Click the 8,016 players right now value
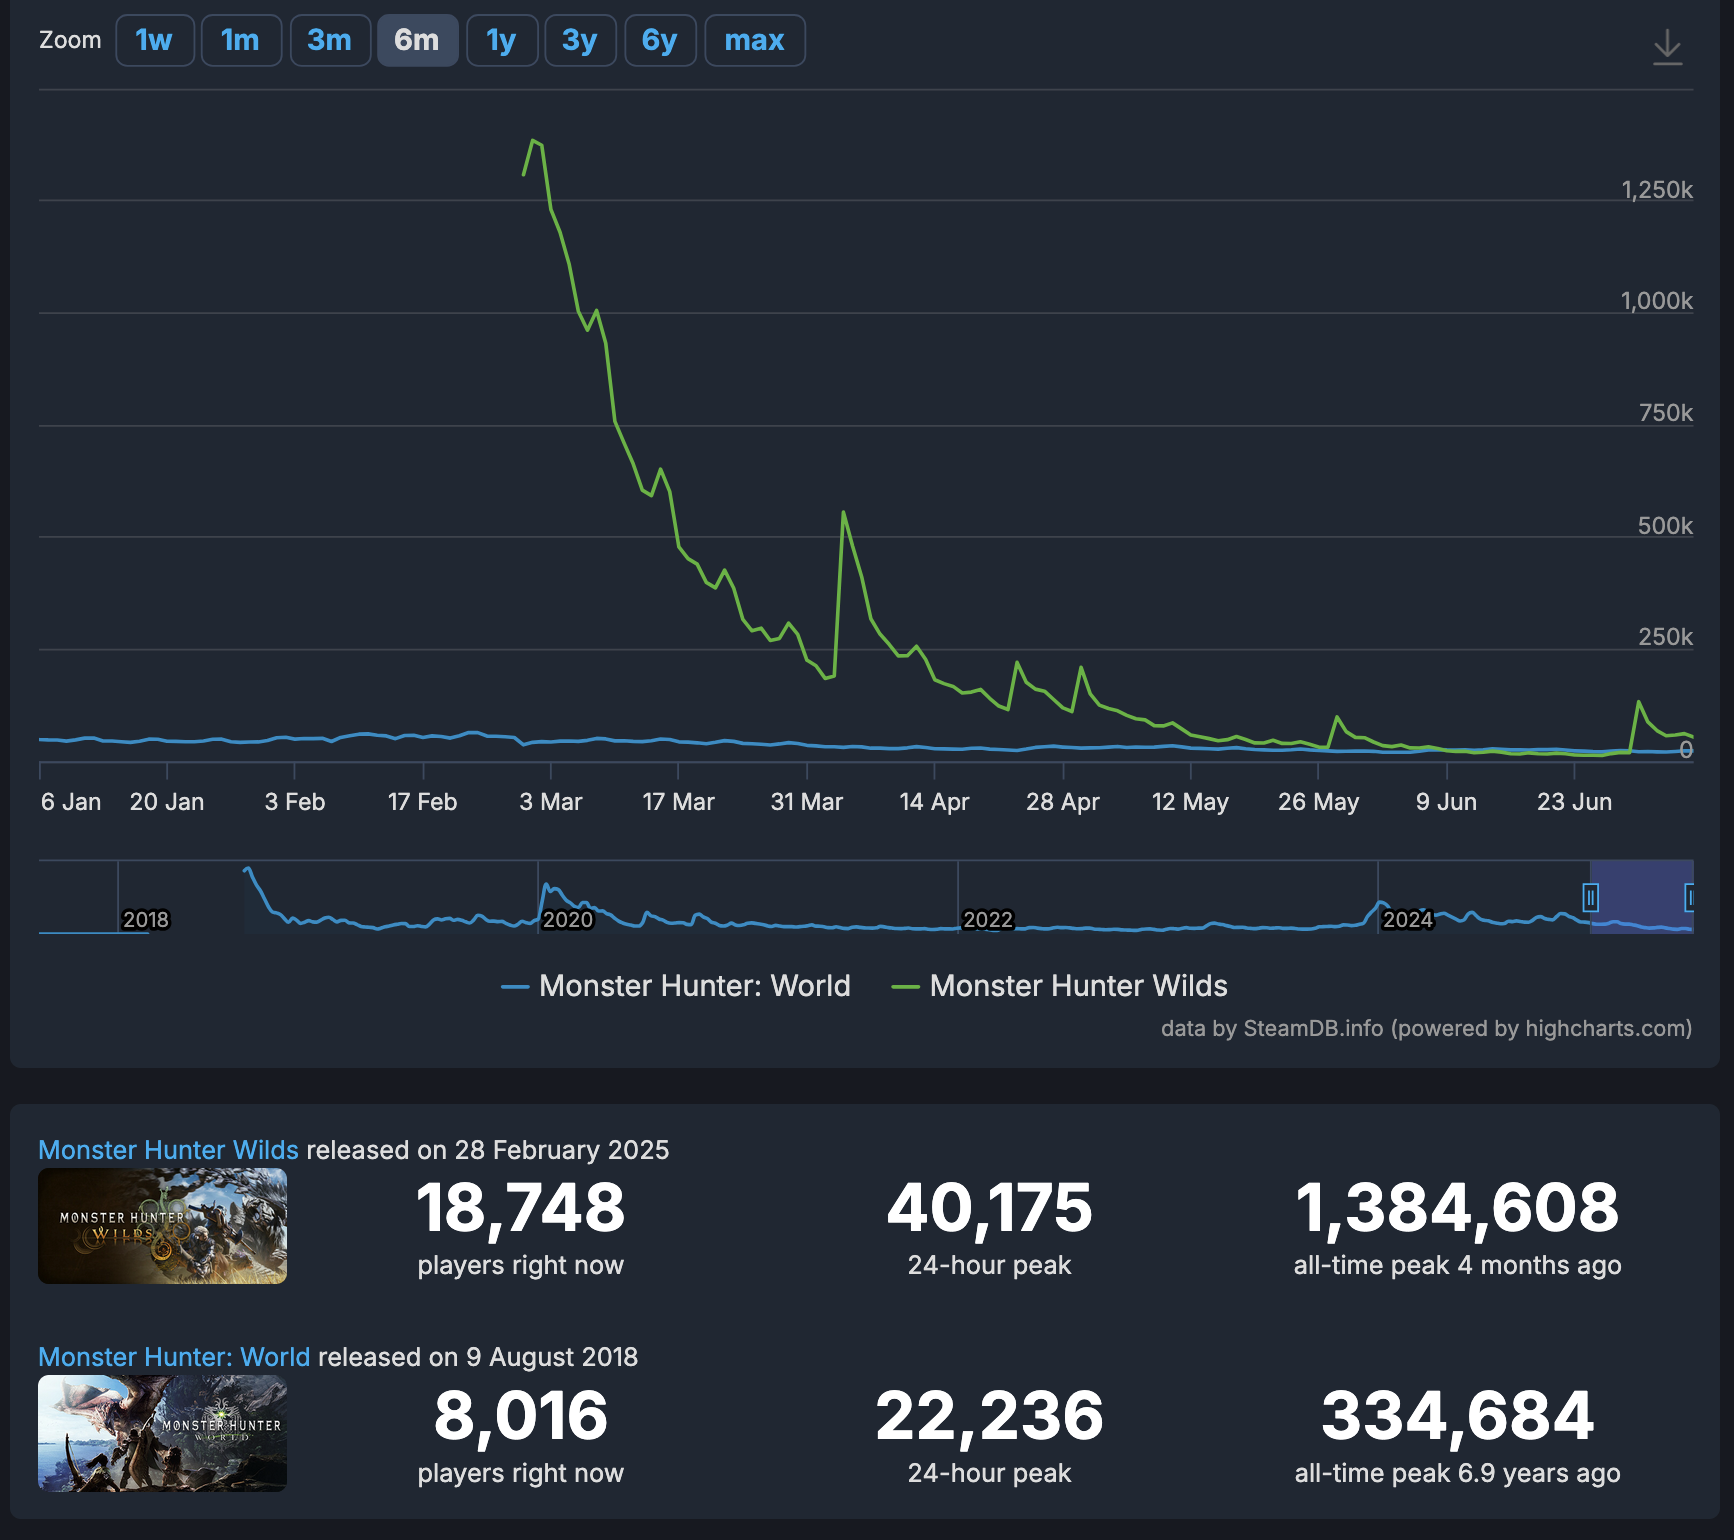The width and height of the screenshot is (1734, 1540). tap(520, 1416)
